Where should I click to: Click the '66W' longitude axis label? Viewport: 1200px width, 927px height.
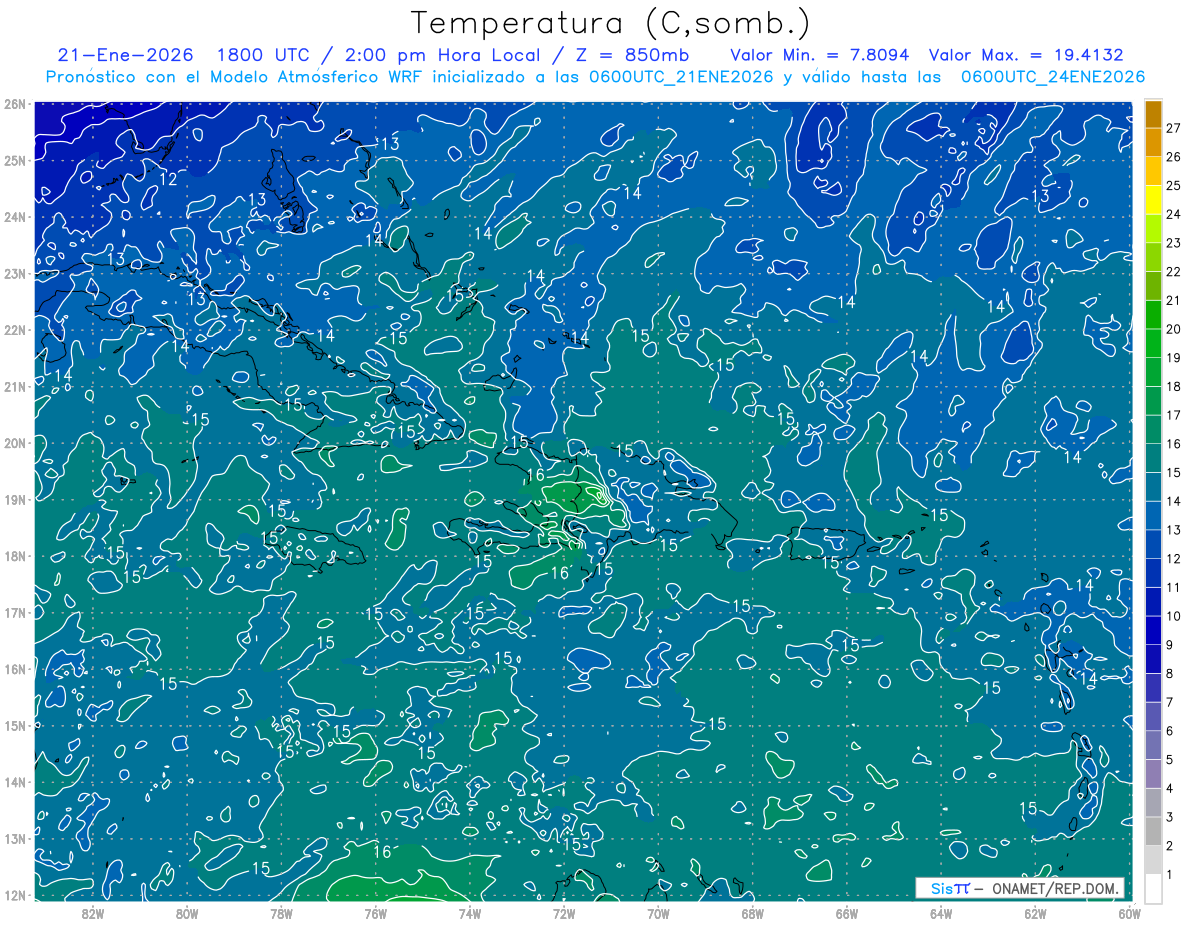point(846,913)
